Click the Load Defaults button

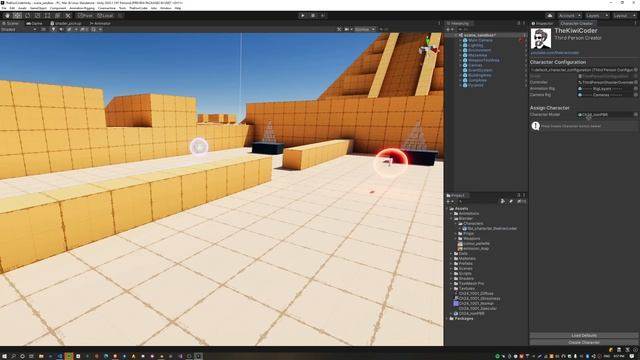click(584, 336)
